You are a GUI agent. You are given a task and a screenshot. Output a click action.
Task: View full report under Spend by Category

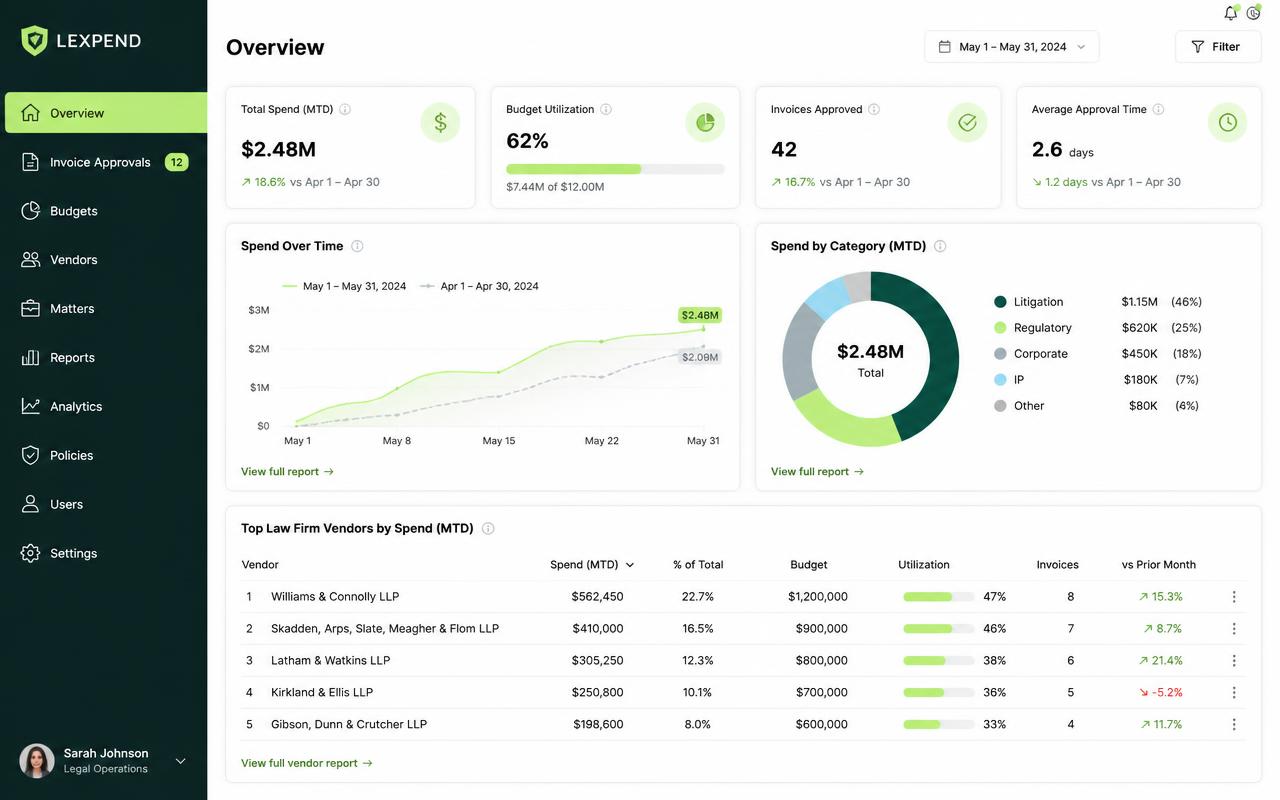click(817, 471)
